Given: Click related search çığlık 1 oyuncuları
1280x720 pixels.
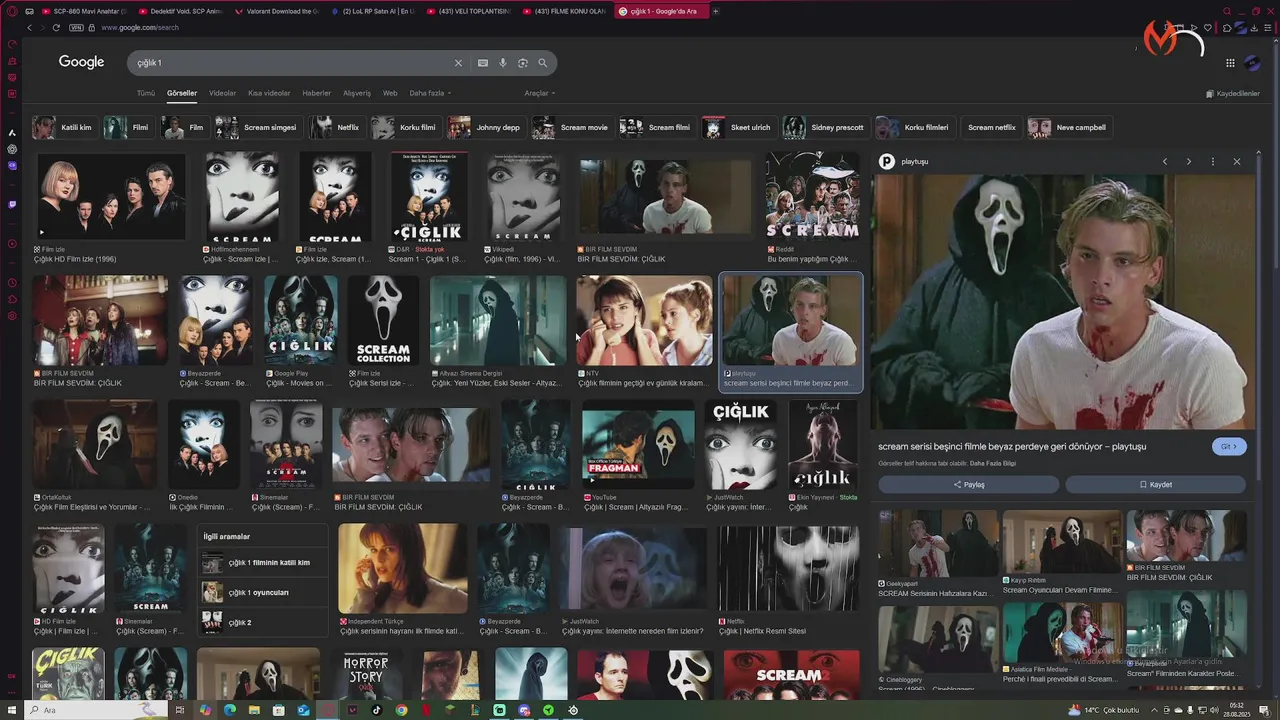Looking at the screenshot, I should (x=262, y=592).
